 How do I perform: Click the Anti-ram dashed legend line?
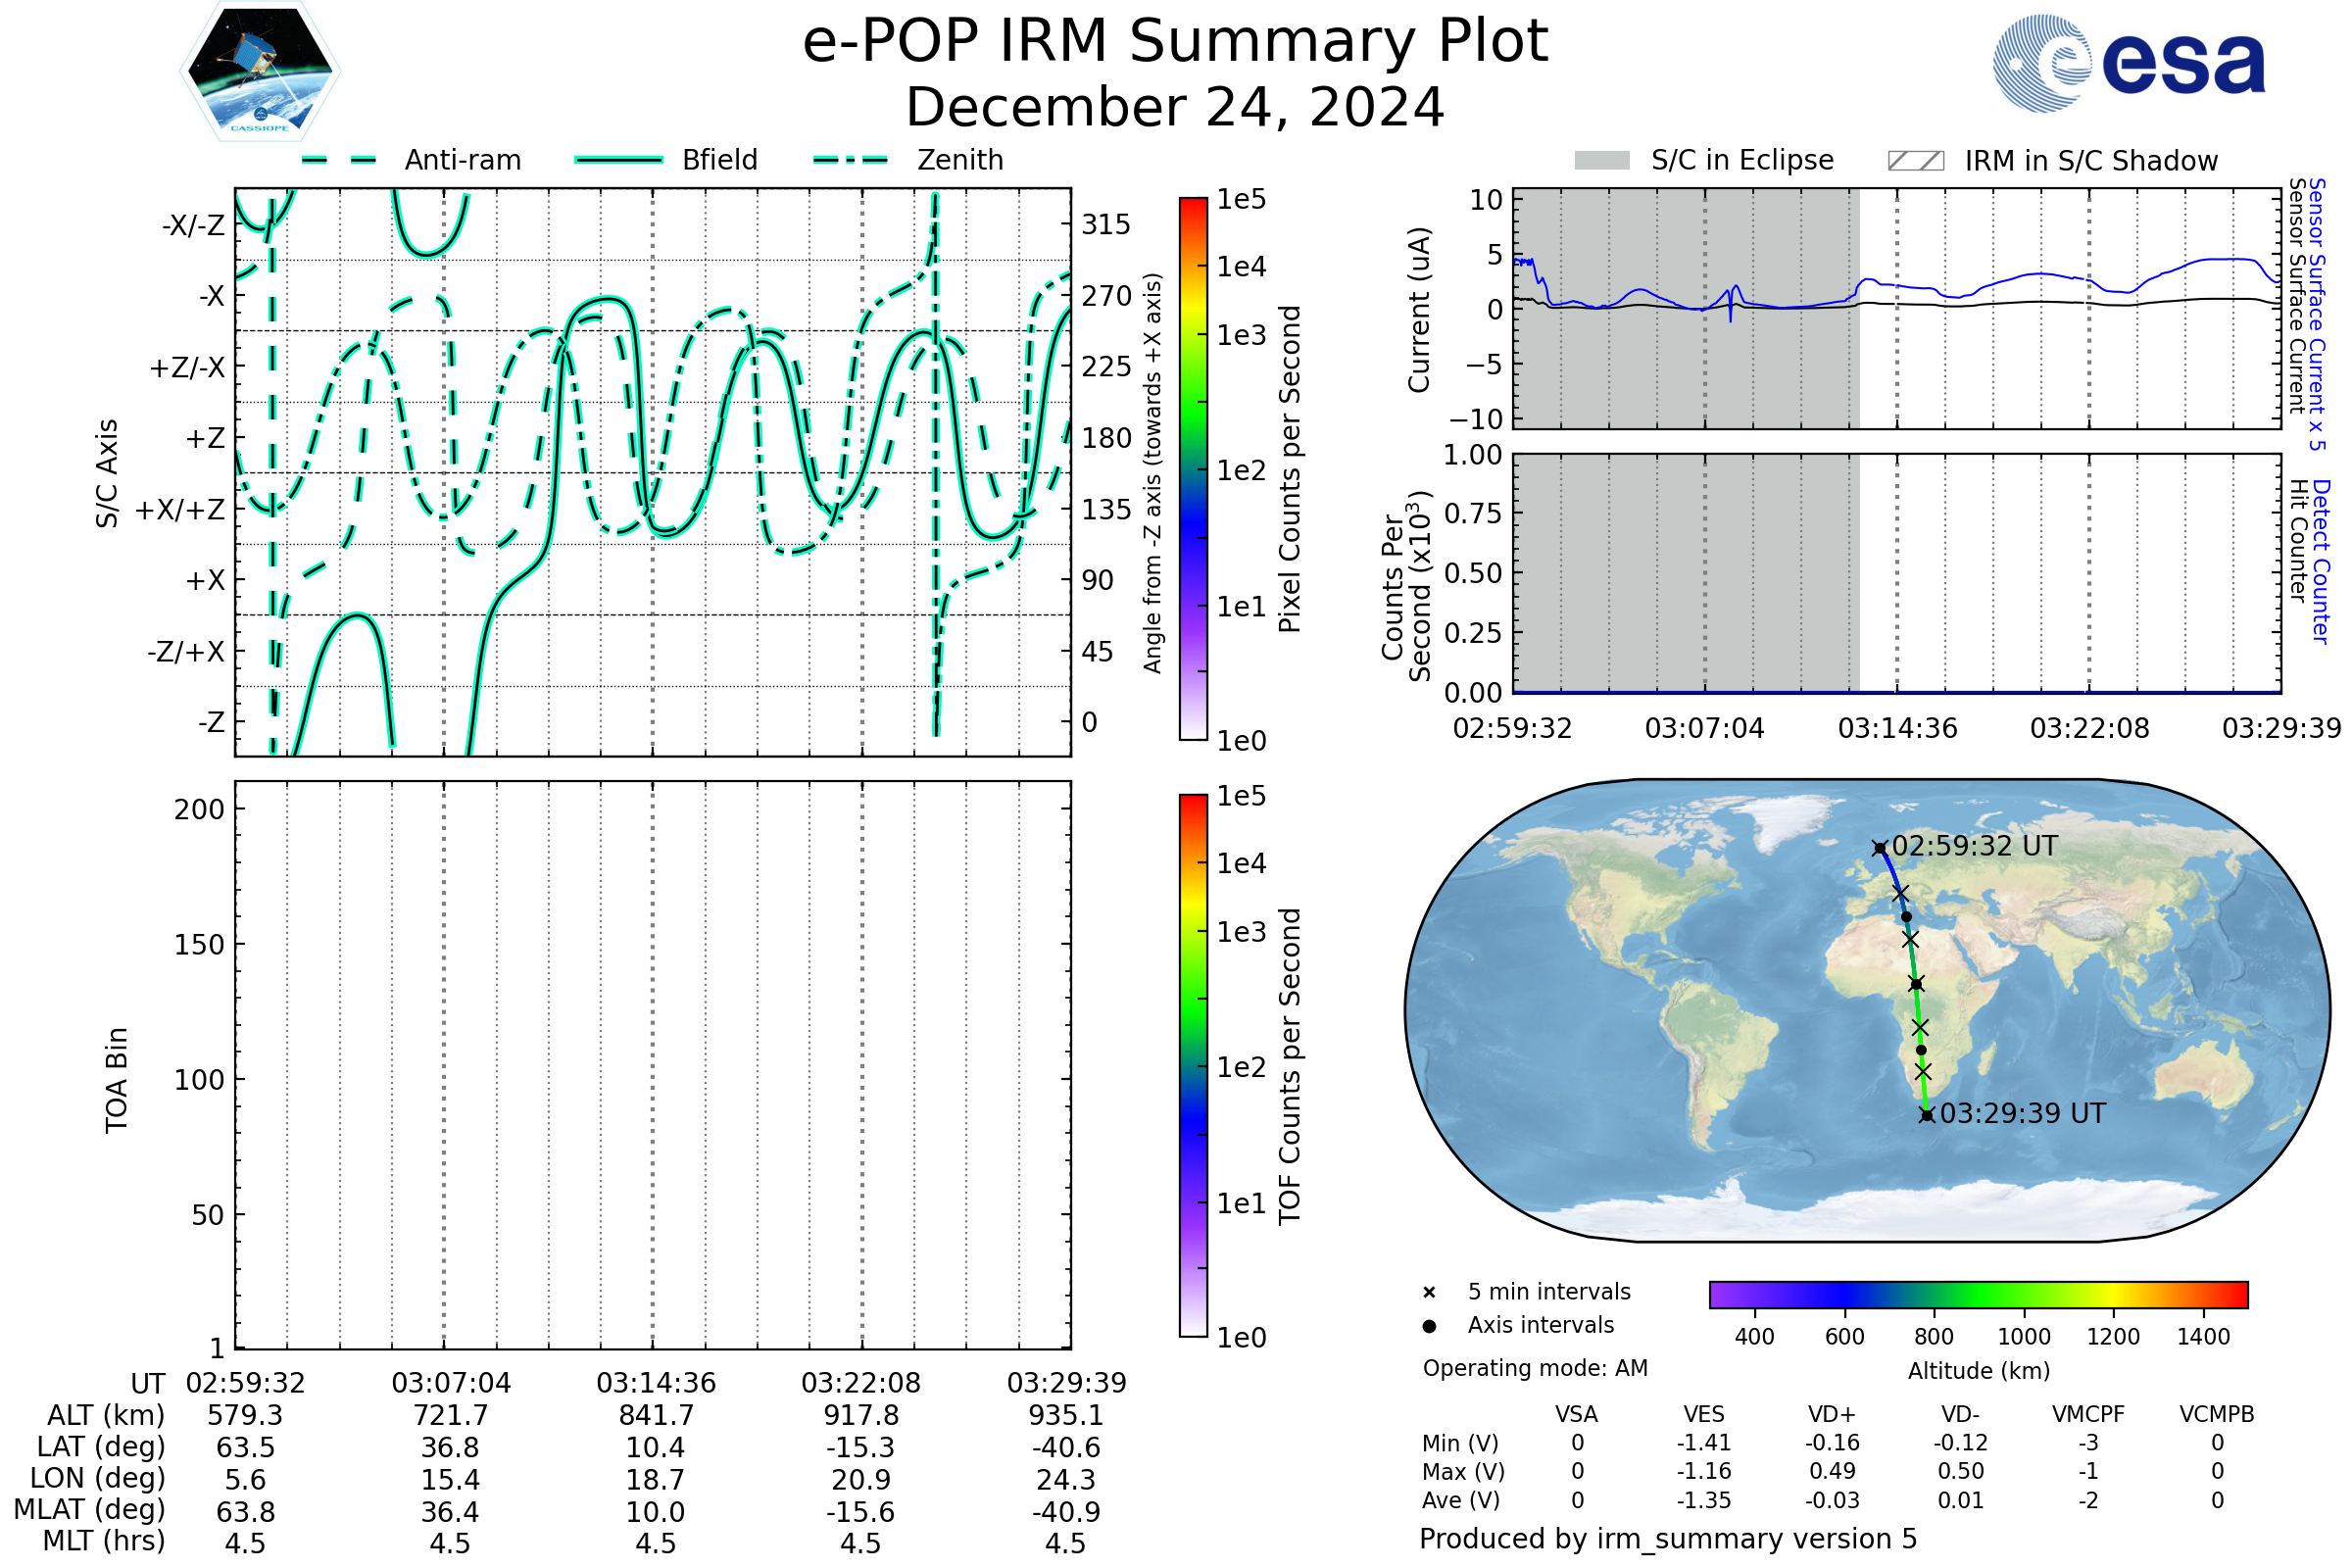point(339,160)
